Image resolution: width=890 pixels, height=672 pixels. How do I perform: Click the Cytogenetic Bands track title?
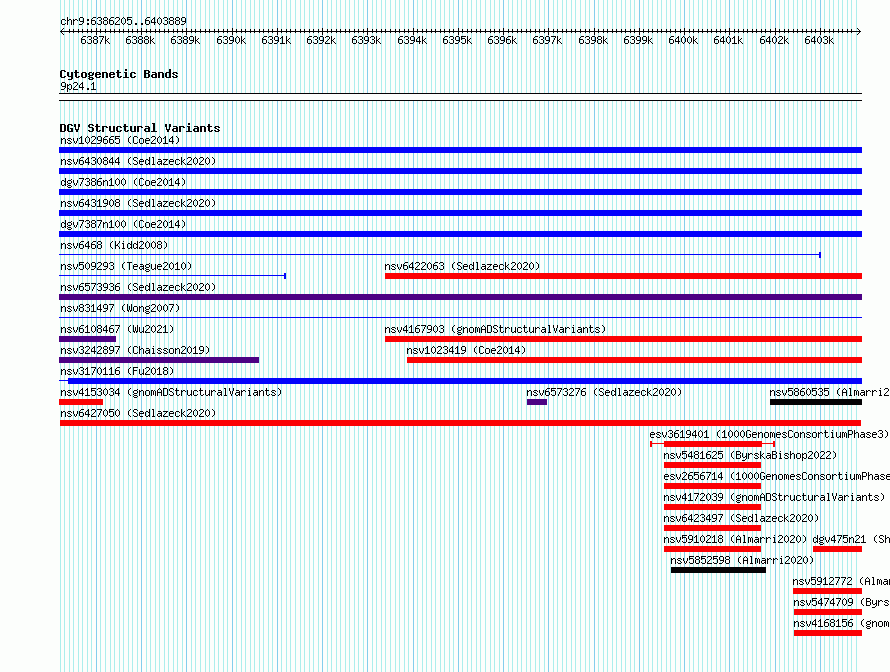tap(119, 74)
